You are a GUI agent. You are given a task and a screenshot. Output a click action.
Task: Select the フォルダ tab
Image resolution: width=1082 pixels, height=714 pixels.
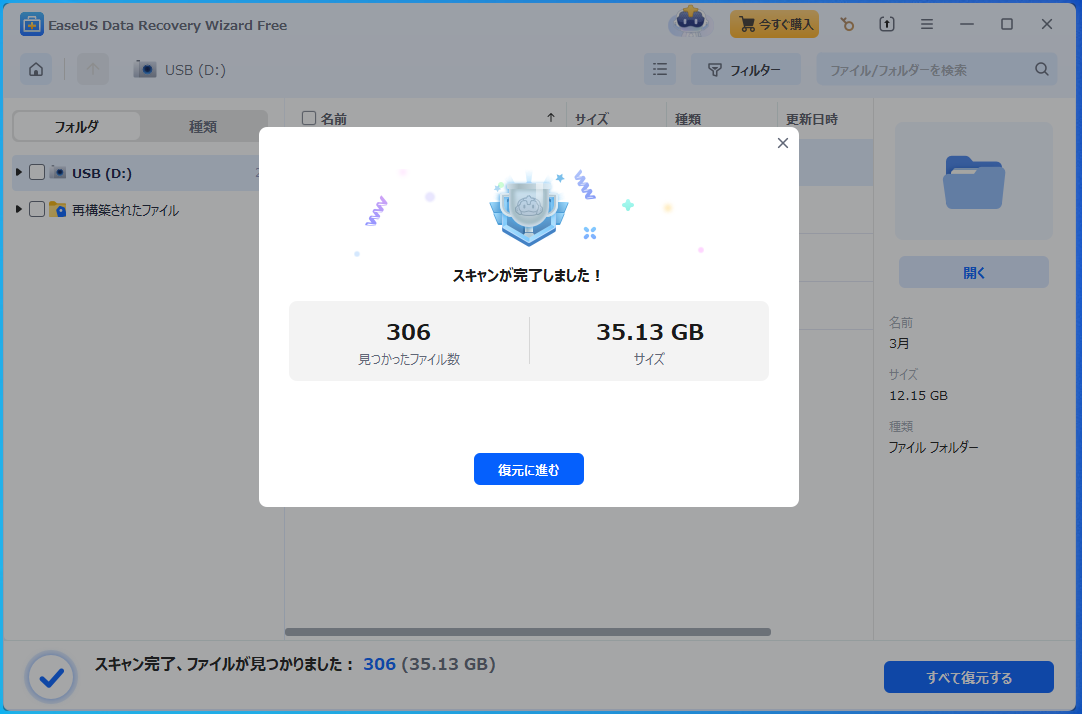pyautogui.click(x=77, y=126)
